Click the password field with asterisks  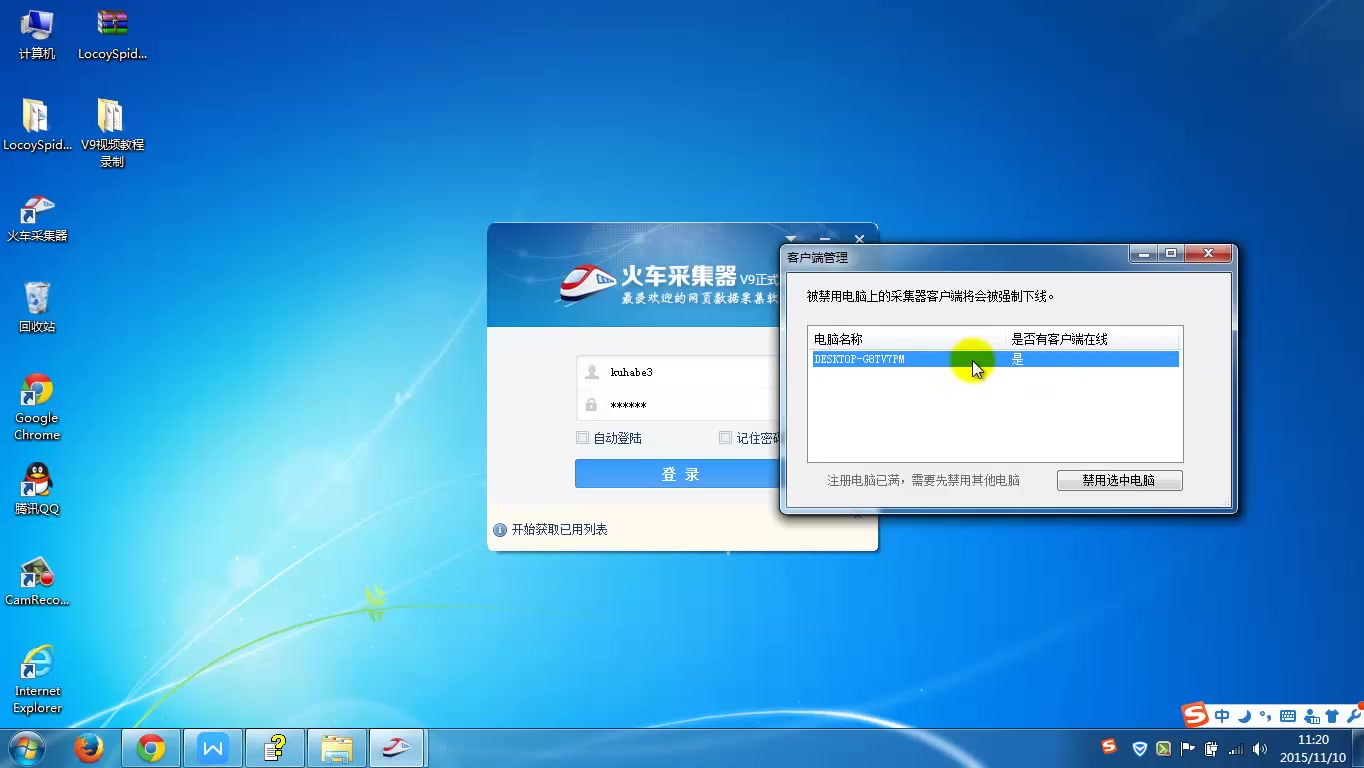tap(679, 405)
